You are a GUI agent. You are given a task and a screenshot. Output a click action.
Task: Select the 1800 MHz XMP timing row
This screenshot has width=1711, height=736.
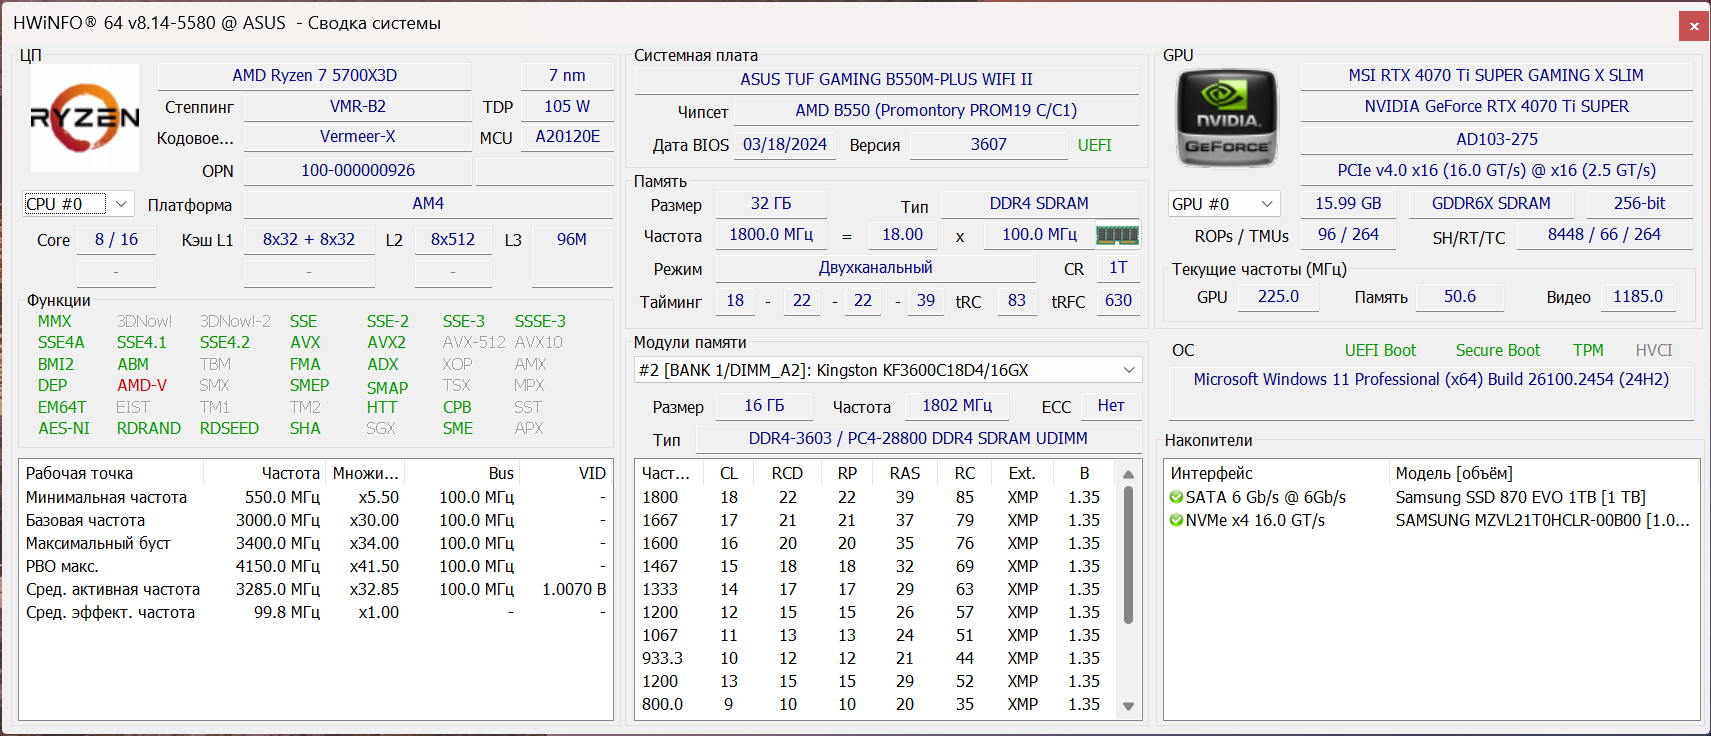point(870,497)
